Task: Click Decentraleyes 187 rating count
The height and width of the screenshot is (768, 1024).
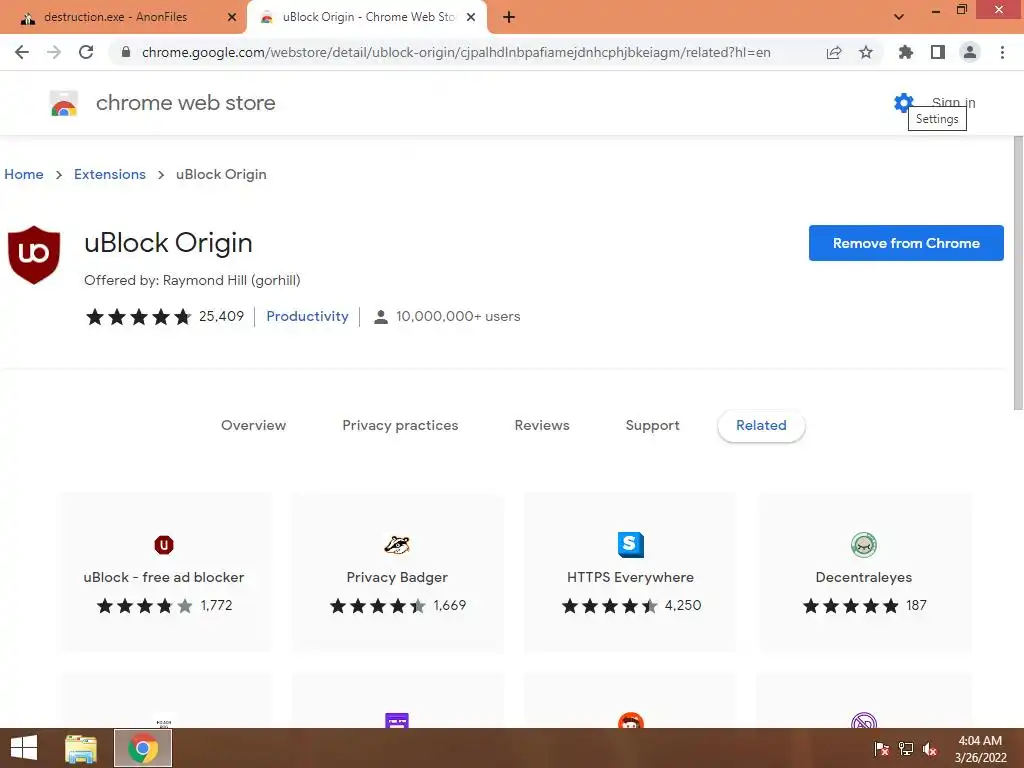Action: click(916, 605)
